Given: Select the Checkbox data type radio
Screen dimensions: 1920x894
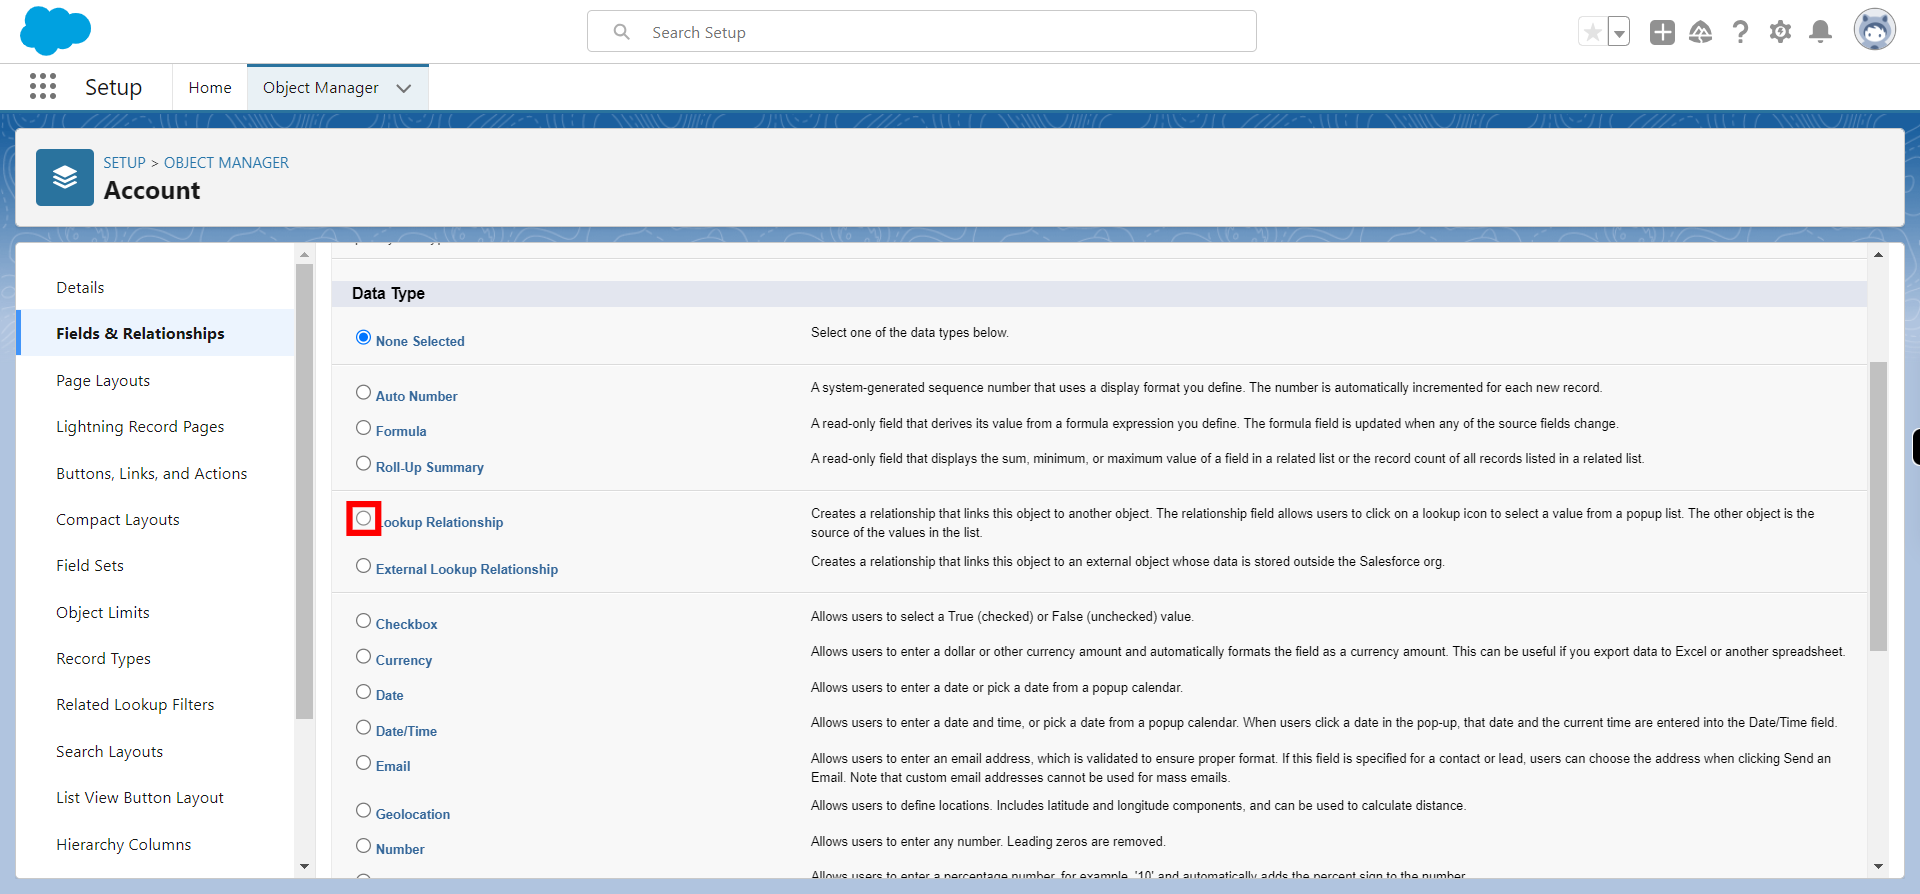Looking at the screenshot, I should [363, 620].
